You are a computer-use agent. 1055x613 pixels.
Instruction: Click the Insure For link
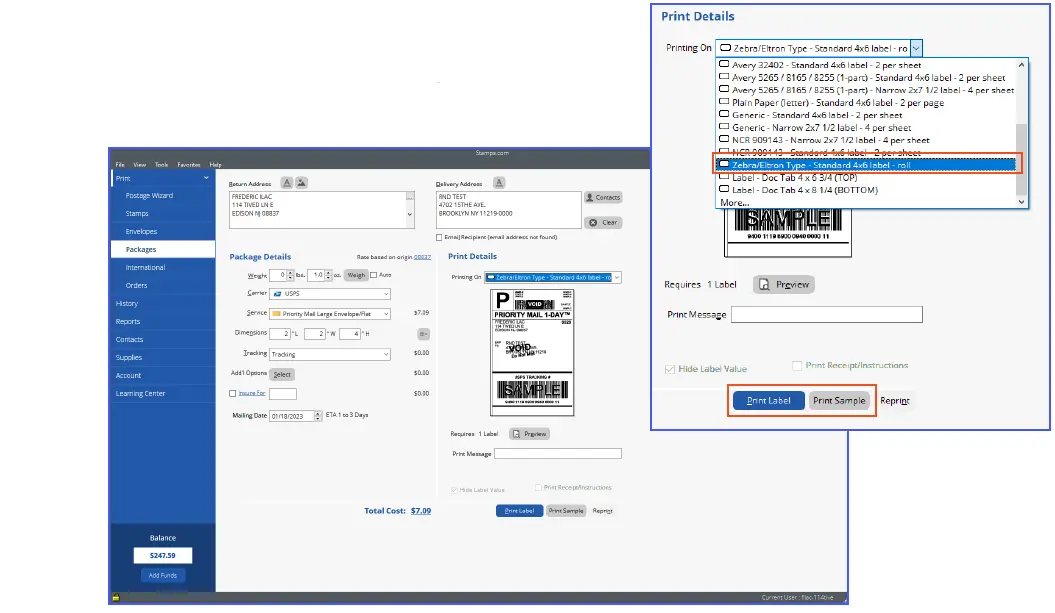coord(252,393)
